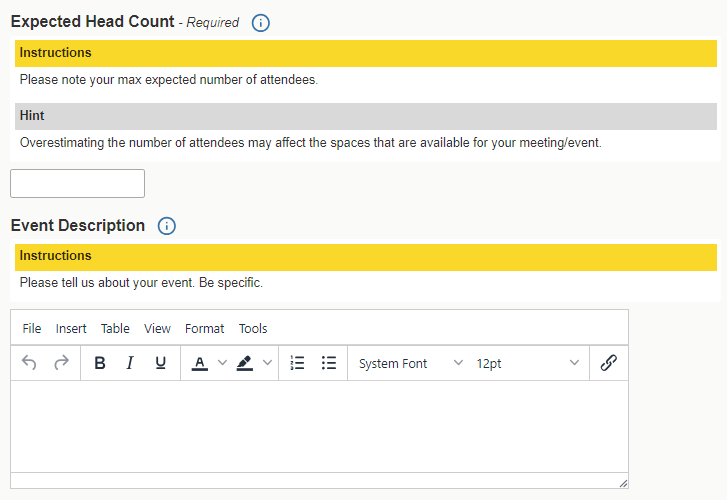
Task: Apply the text color button
Action: pyautogui.click(x=200, y=363)
